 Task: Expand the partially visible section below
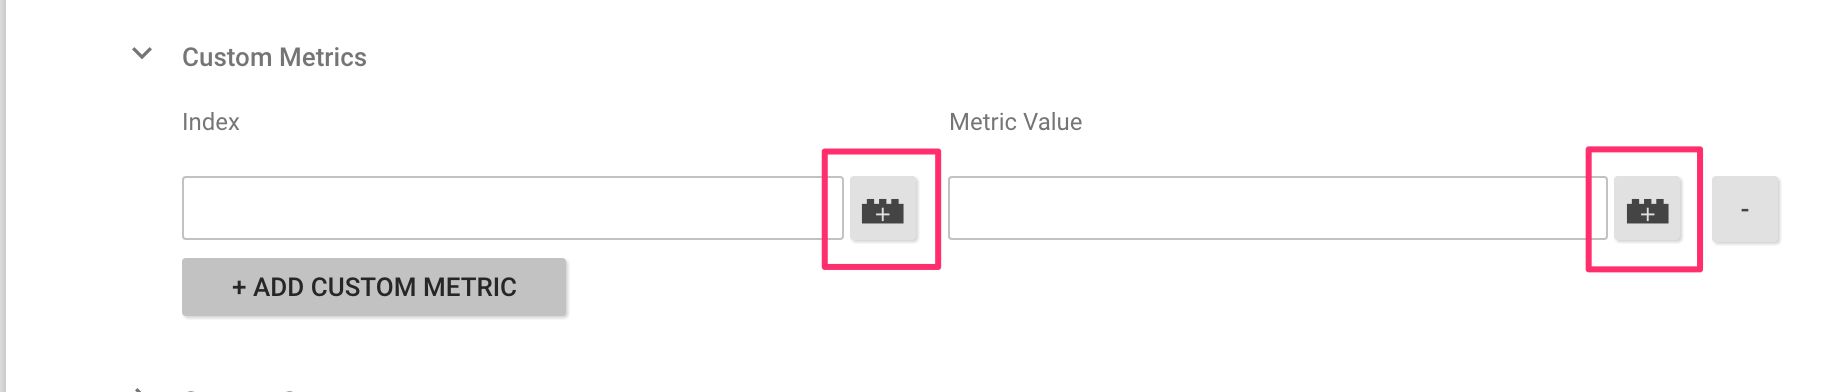pos(142,388)
